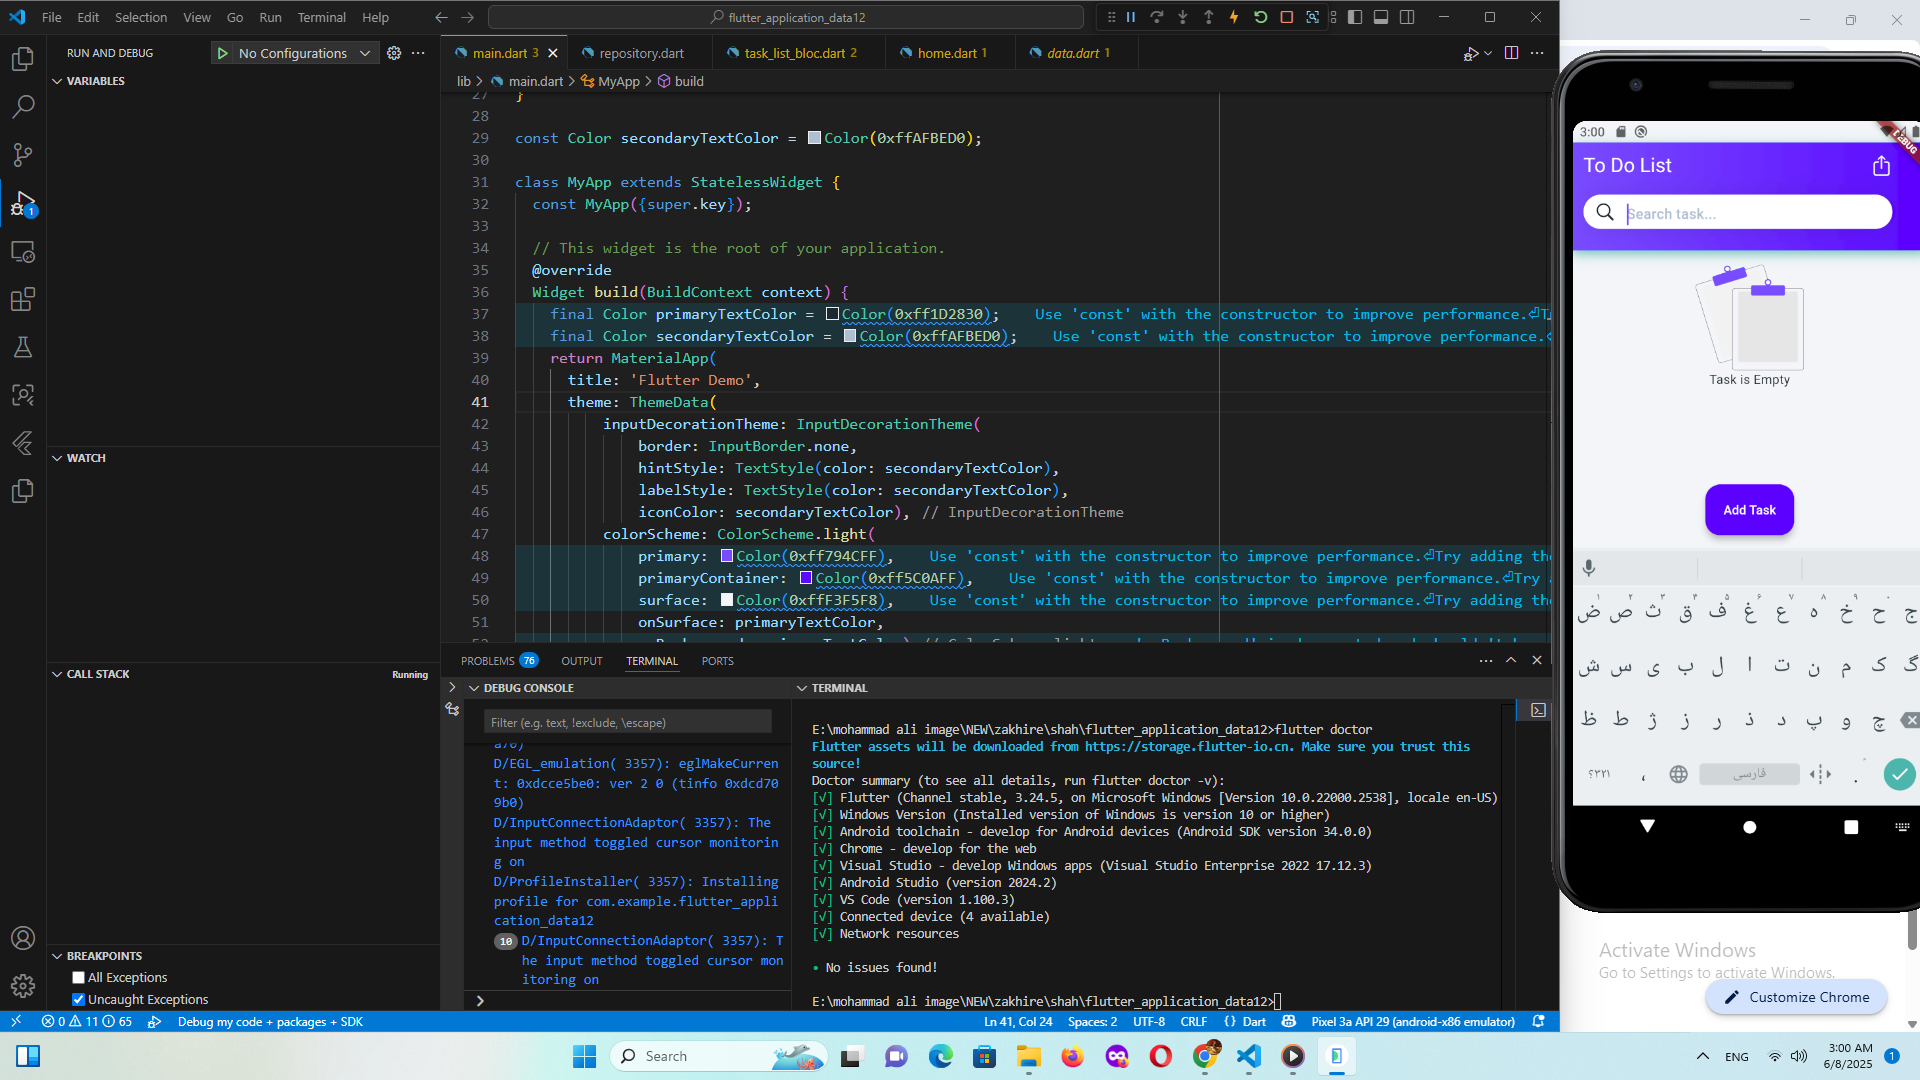Viewport: 1920px width, 1080px height.
Task: Open notifications bell in status bar
Action: pyautogui.click(x=1539, y=1021)
